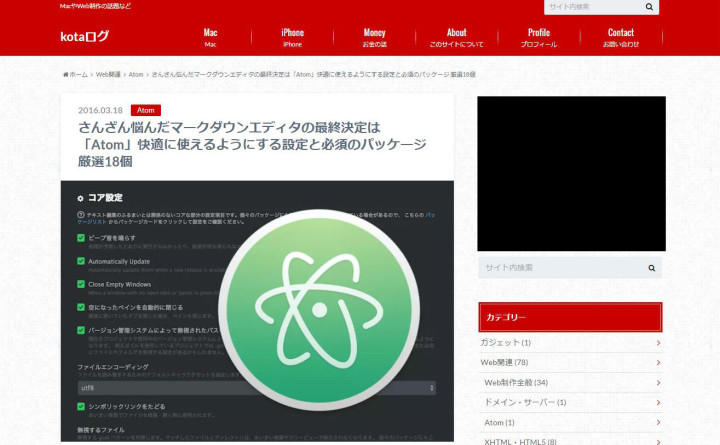Click the chevron on the Atom (1) row

(x=658, y=422)
